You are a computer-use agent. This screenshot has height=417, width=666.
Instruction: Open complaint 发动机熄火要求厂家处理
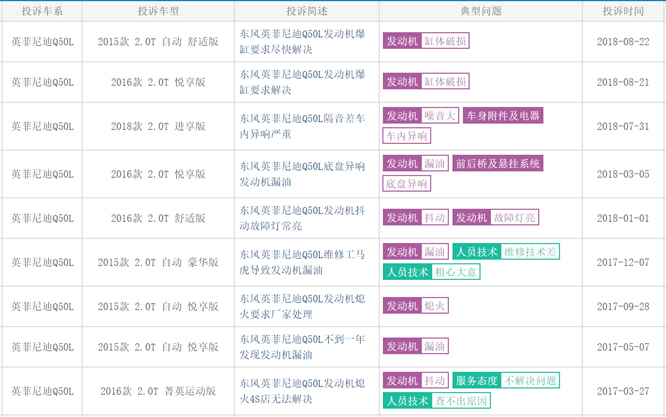(x=302, y=307)
